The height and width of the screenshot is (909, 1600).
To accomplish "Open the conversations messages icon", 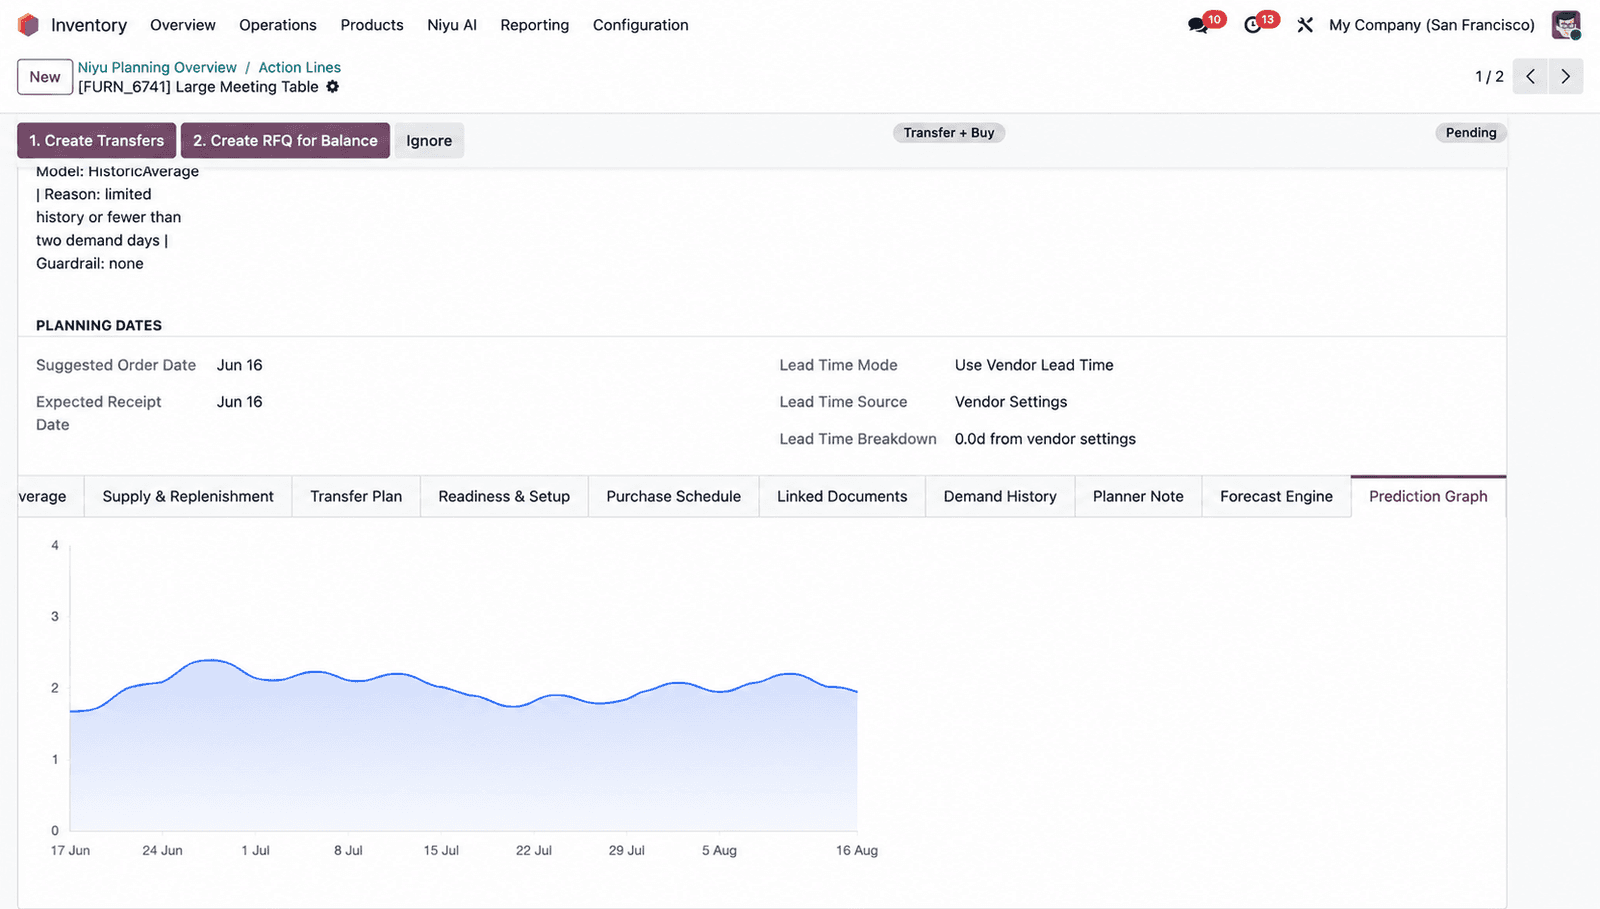I will [x=1197, y=25].
